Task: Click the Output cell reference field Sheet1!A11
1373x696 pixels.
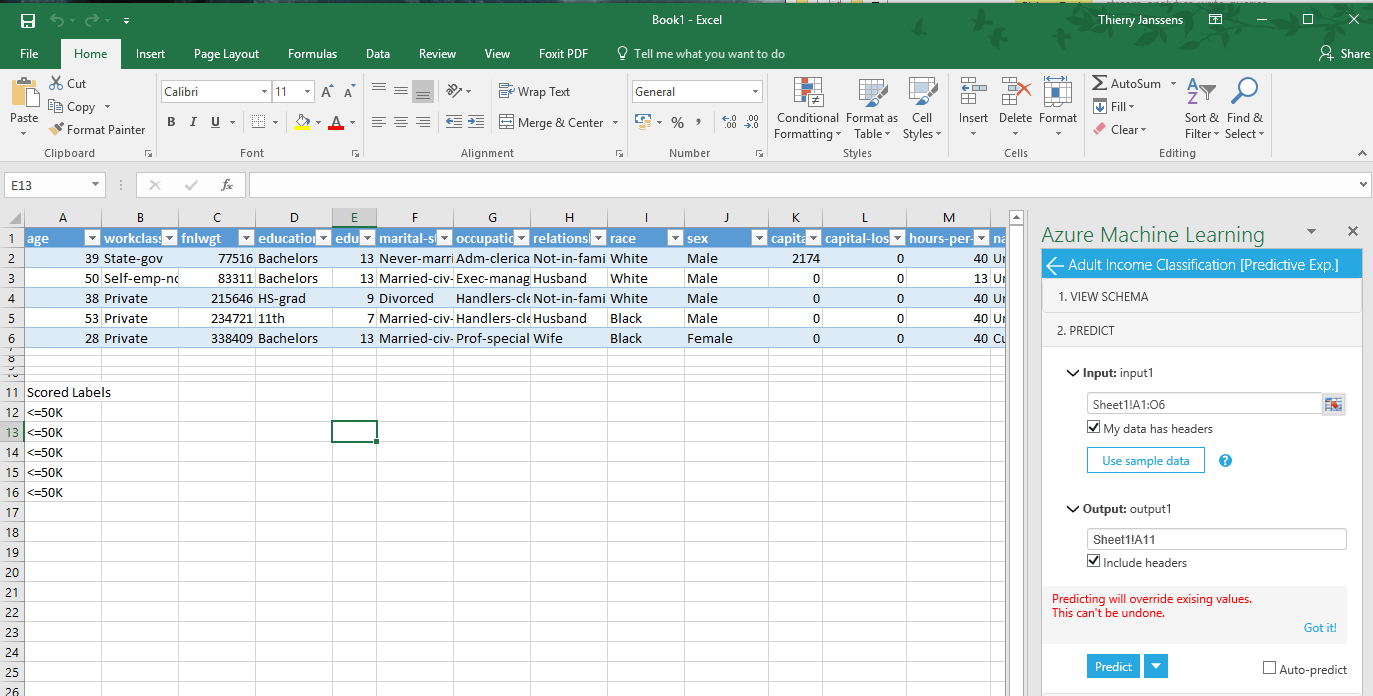Action: click(x=1216, y=539)
